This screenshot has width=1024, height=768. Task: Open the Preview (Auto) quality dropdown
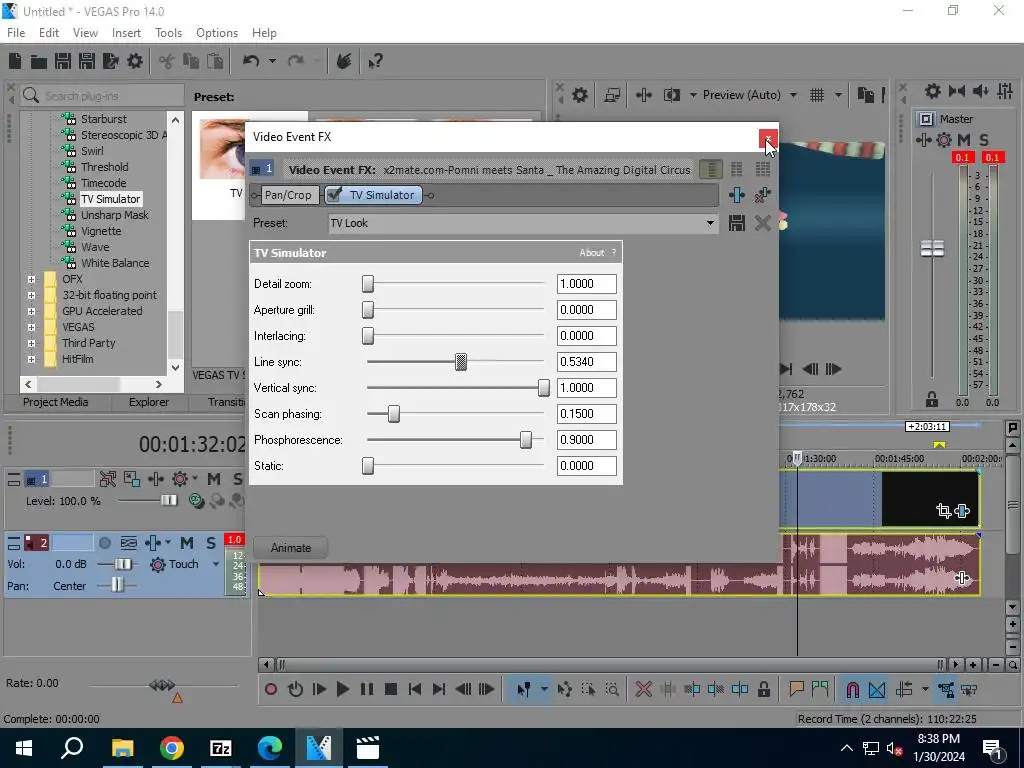pos(793,95)
